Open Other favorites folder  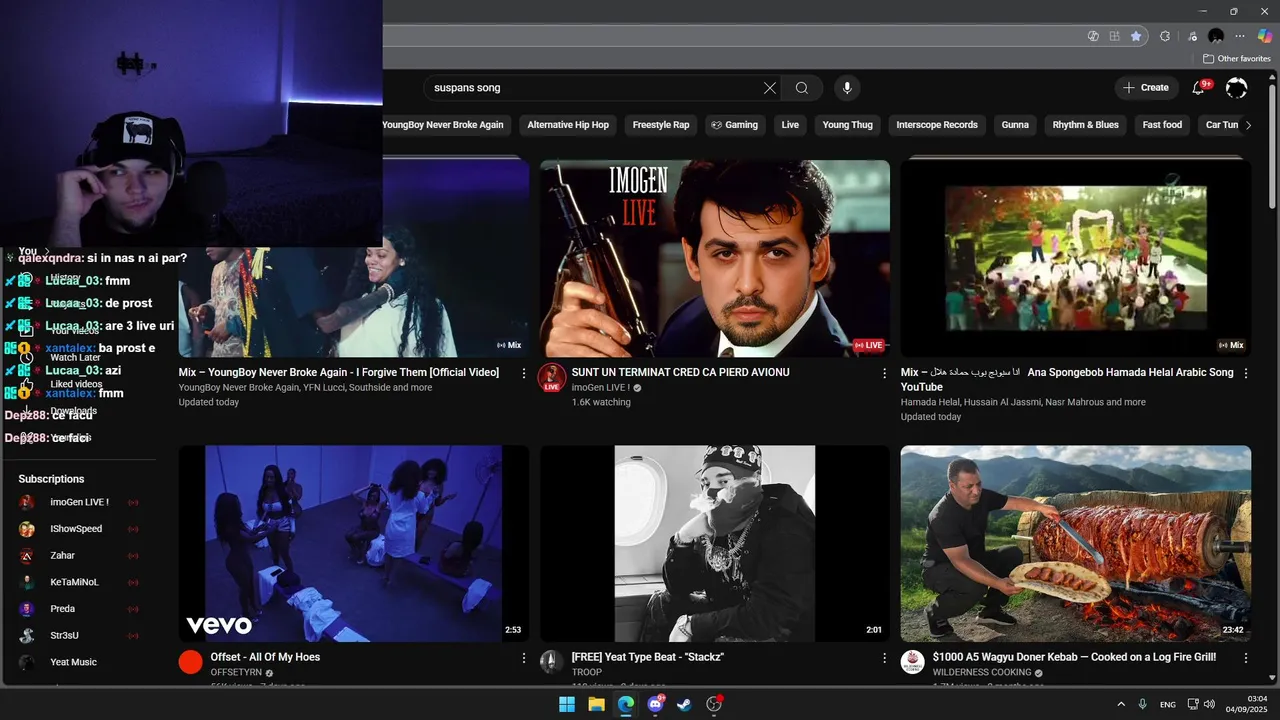pyautogui.click(x=1237, y=59)
